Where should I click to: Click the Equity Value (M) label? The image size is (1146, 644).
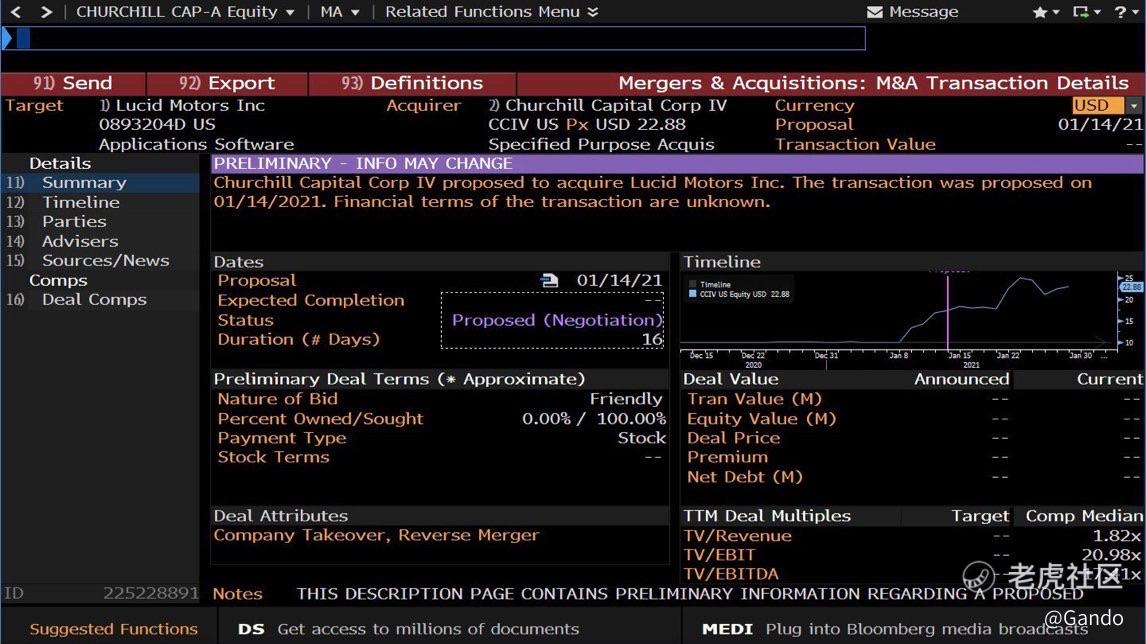click(x=762, y=419)
